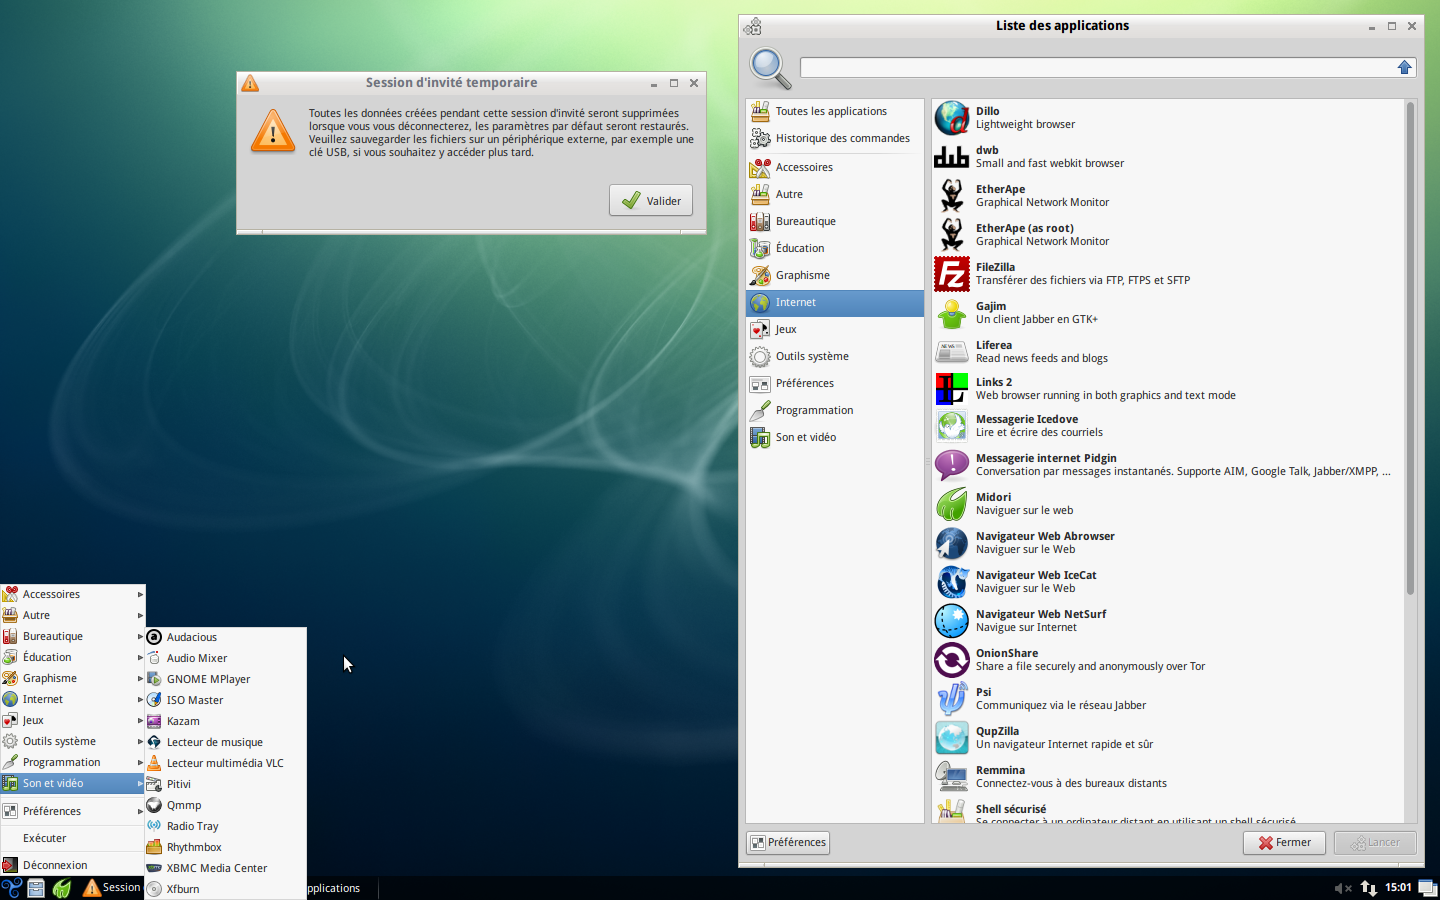Viewport: 1440px width, 900px height.
Task: Expand Autre submenu in start menu
Action: point(73,615)
